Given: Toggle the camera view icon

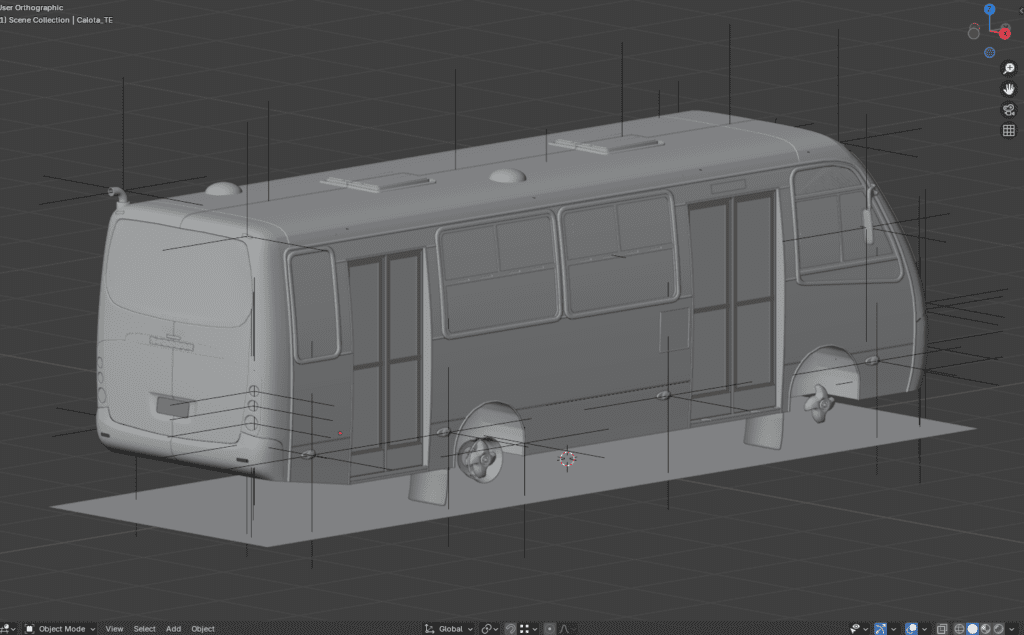Looking at the screenshot, I should pos(1009,110).
